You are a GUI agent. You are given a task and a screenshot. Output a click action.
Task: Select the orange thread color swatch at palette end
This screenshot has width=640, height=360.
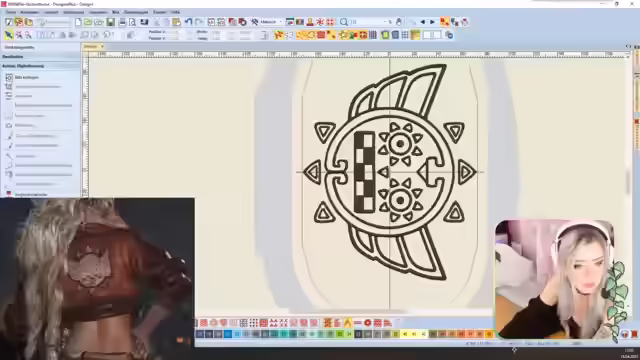pos(489,334)
